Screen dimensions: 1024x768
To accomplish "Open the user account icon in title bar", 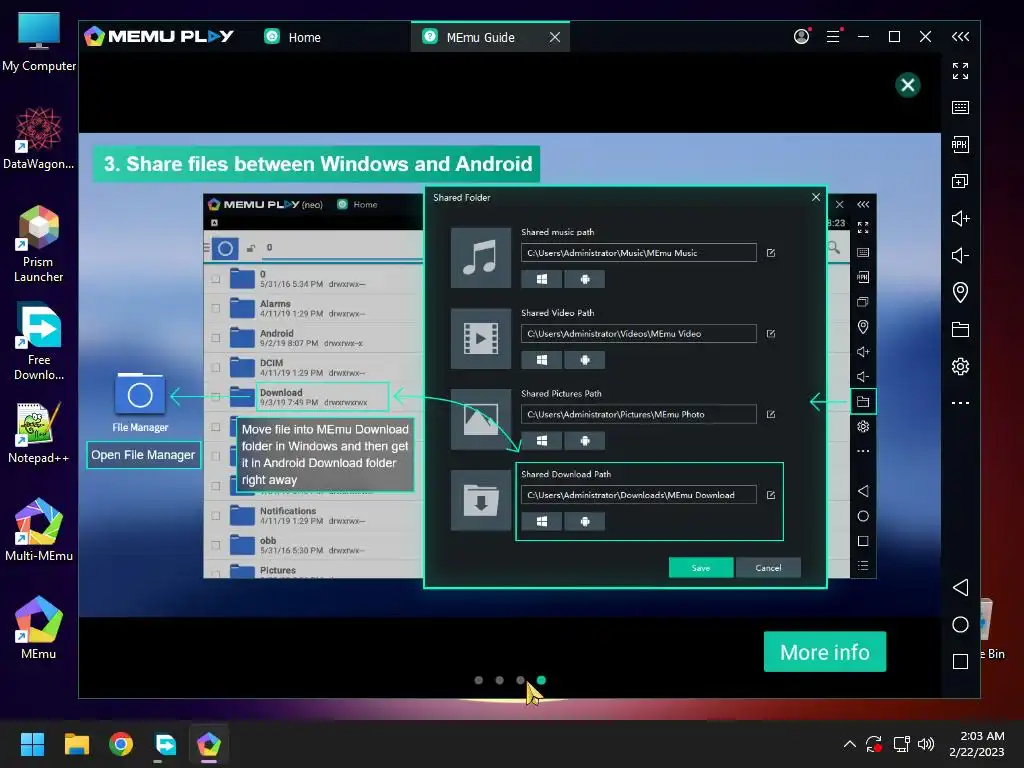I will (x=801, y=37).
